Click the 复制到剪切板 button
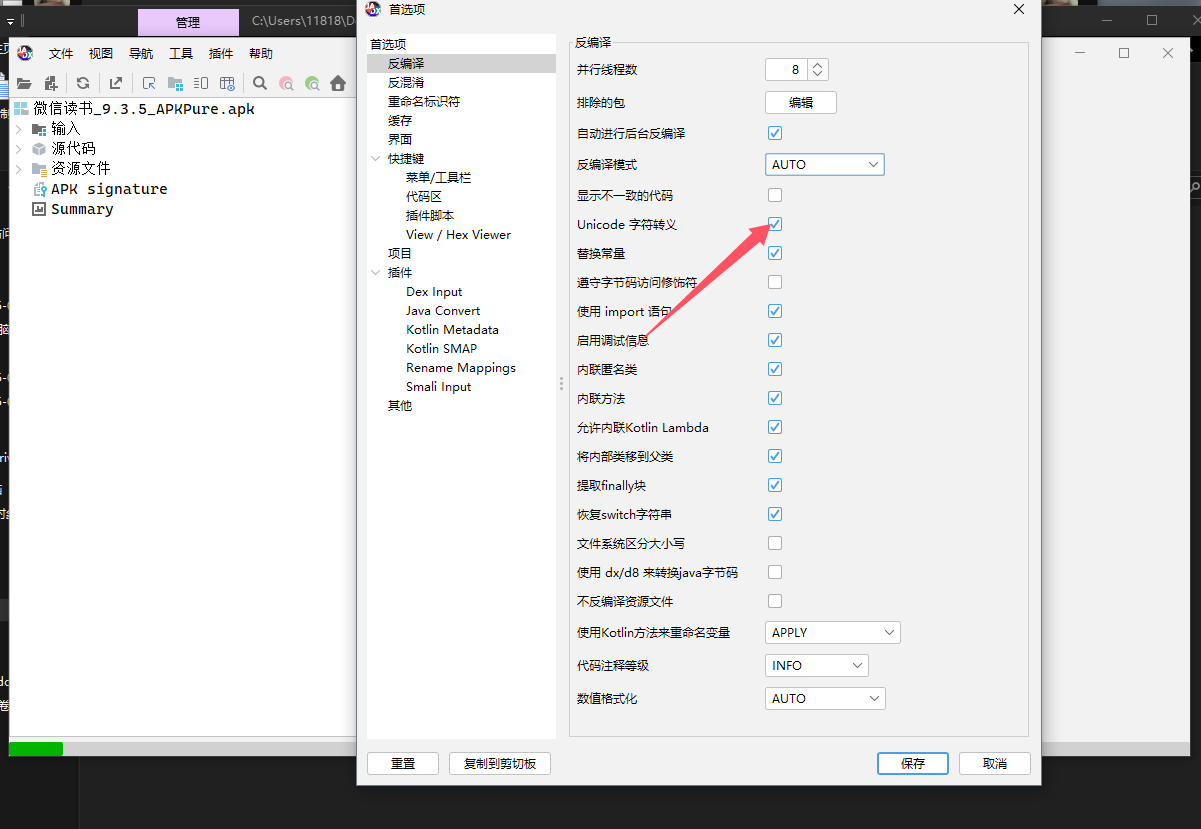This screenshot has width=1201, height=829. point(499,763)
